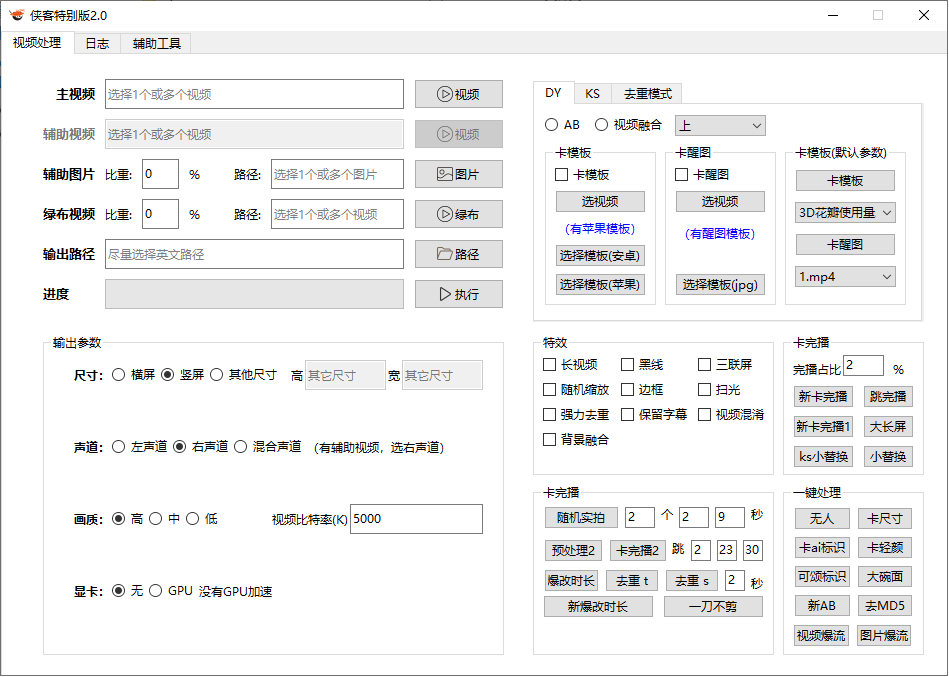Enable the 长视频 effect checkbox
The height and width of the screenshot is (677, 949).
[550, 365]
